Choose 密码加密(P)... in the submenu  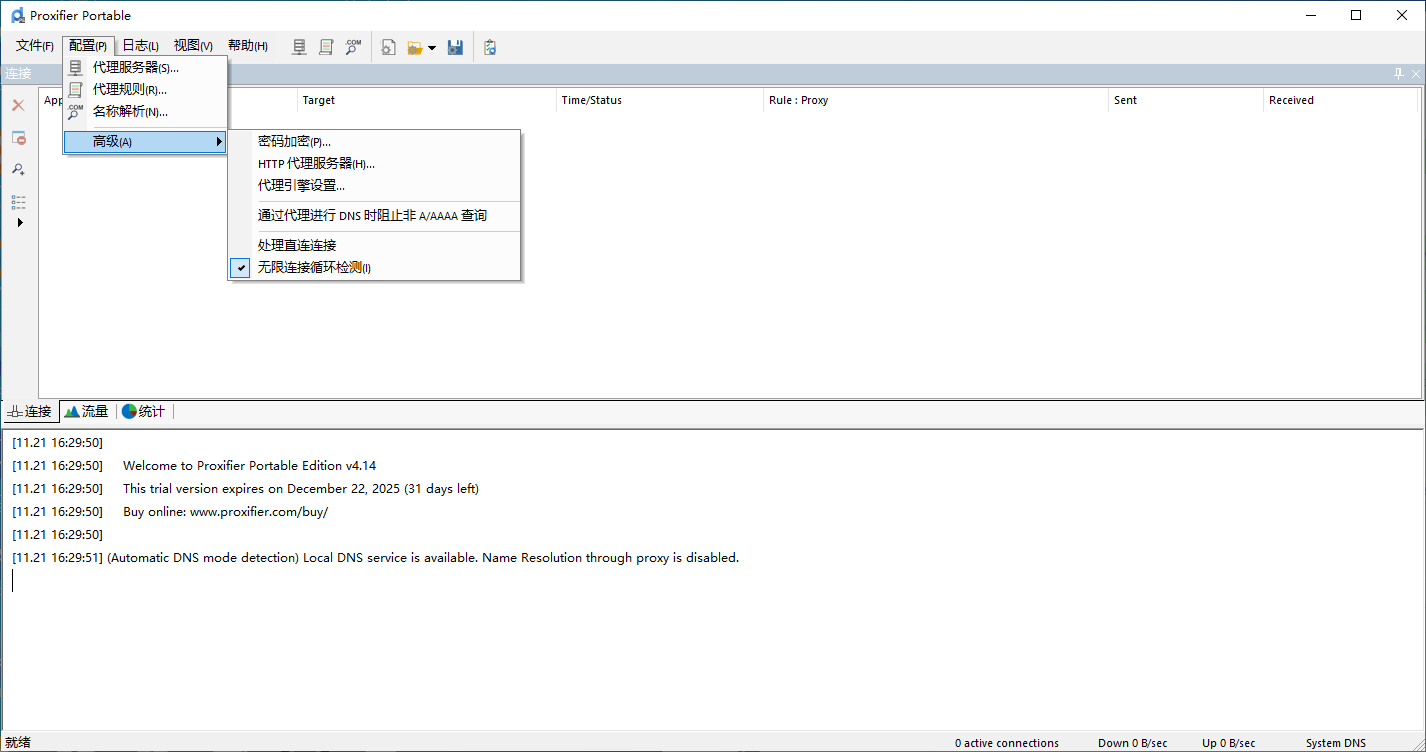294,142
